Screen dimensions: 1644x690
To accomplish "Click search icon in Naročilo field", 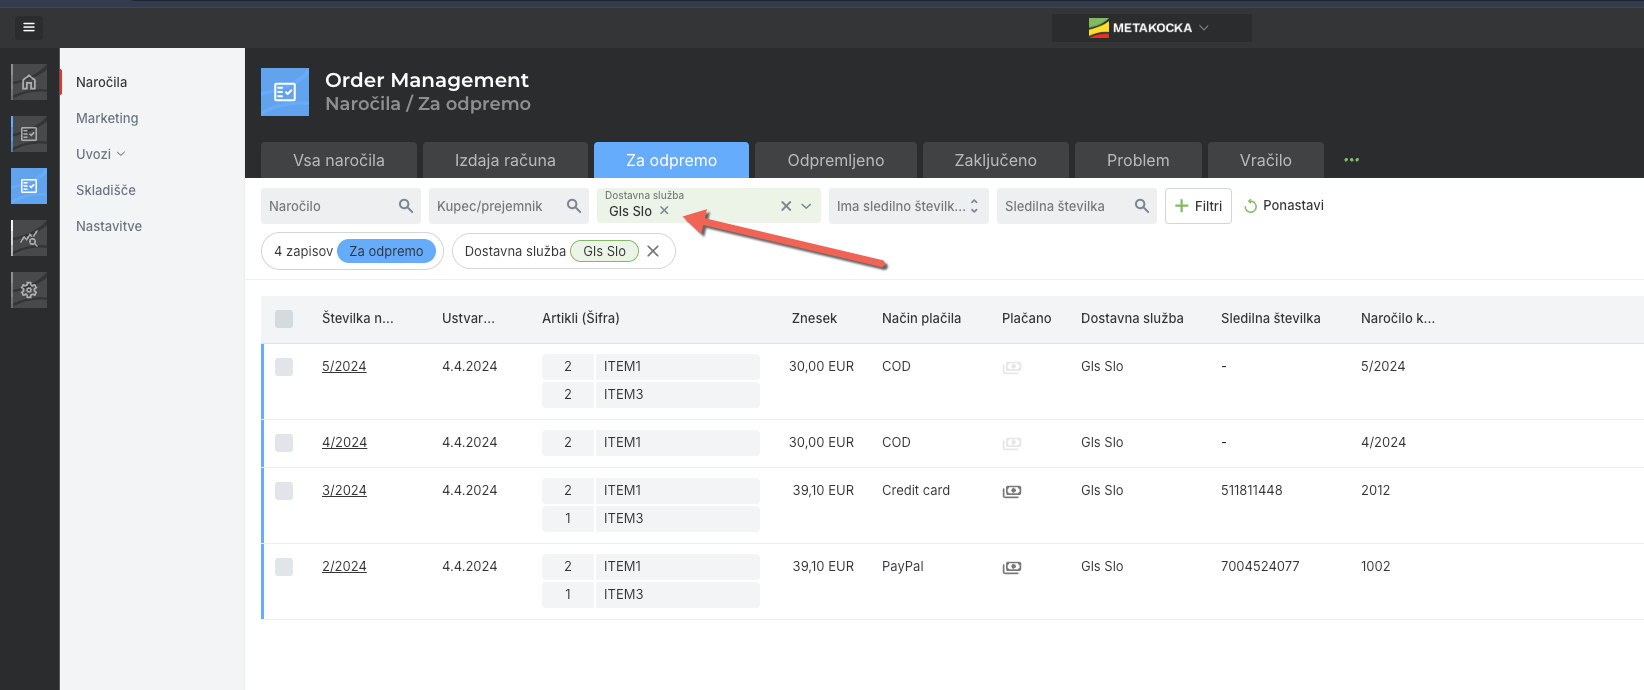I will [x=406, y=206].
